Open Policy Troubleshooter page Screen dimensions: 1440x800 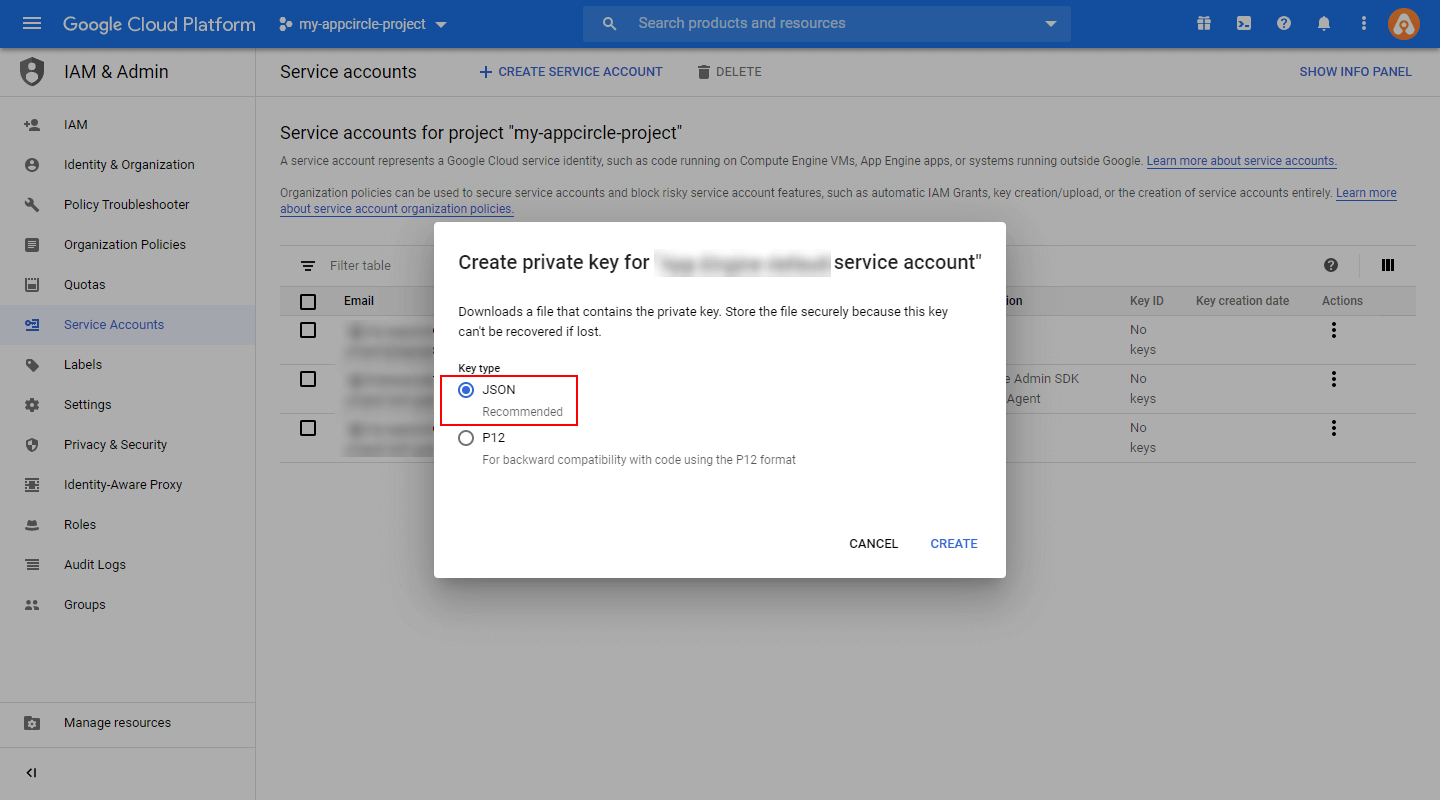127,205
